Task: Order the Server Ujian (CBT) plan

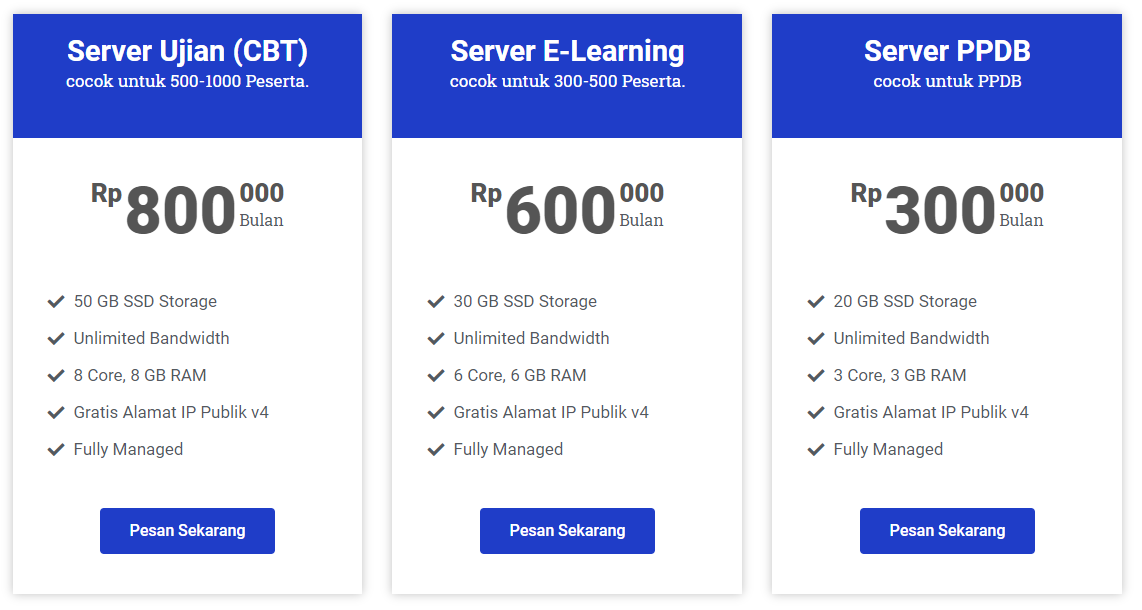Action: (187, 530)
